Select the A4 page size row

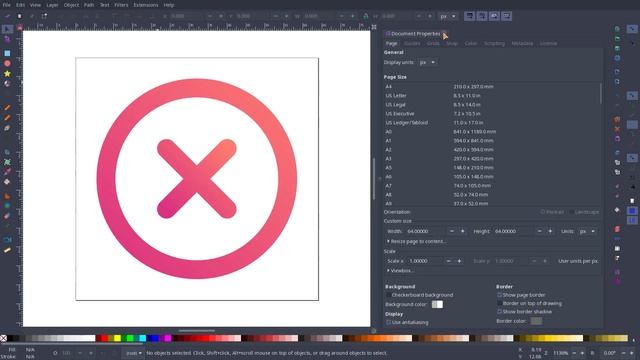pyautogui.click(x=492, y=87)
